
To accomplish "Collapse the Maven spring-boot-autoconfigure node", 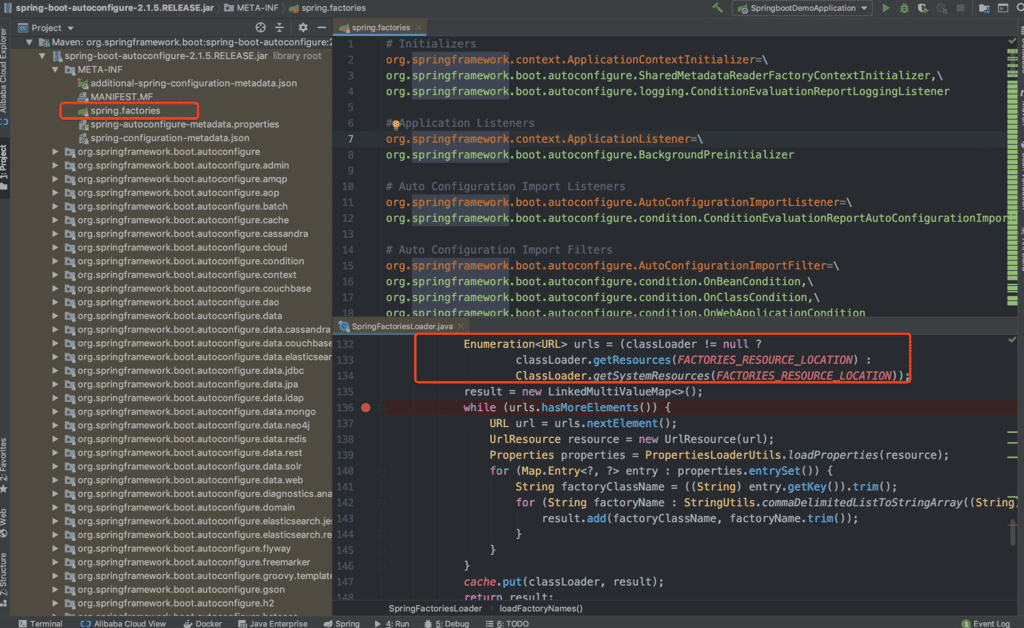I will click(29, 42).
